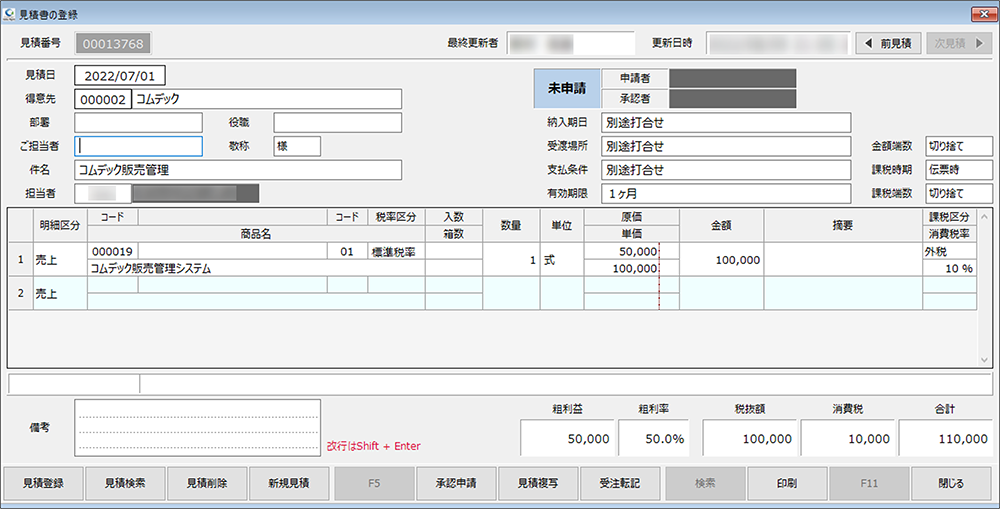1000x509 pixels.
Task: Click the 敬称 honorific field
Action: 297,146
